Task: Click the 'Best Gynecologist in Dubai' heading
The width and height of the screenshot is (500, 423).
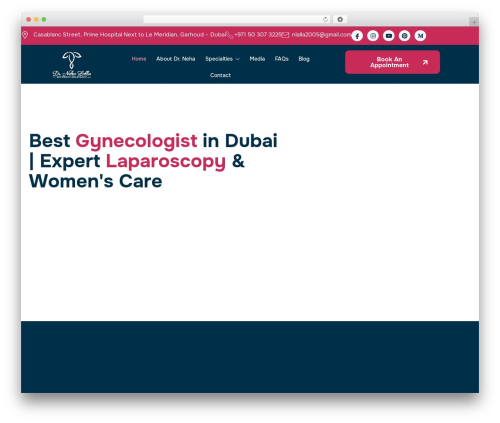Action: click(x=153, y=161)
